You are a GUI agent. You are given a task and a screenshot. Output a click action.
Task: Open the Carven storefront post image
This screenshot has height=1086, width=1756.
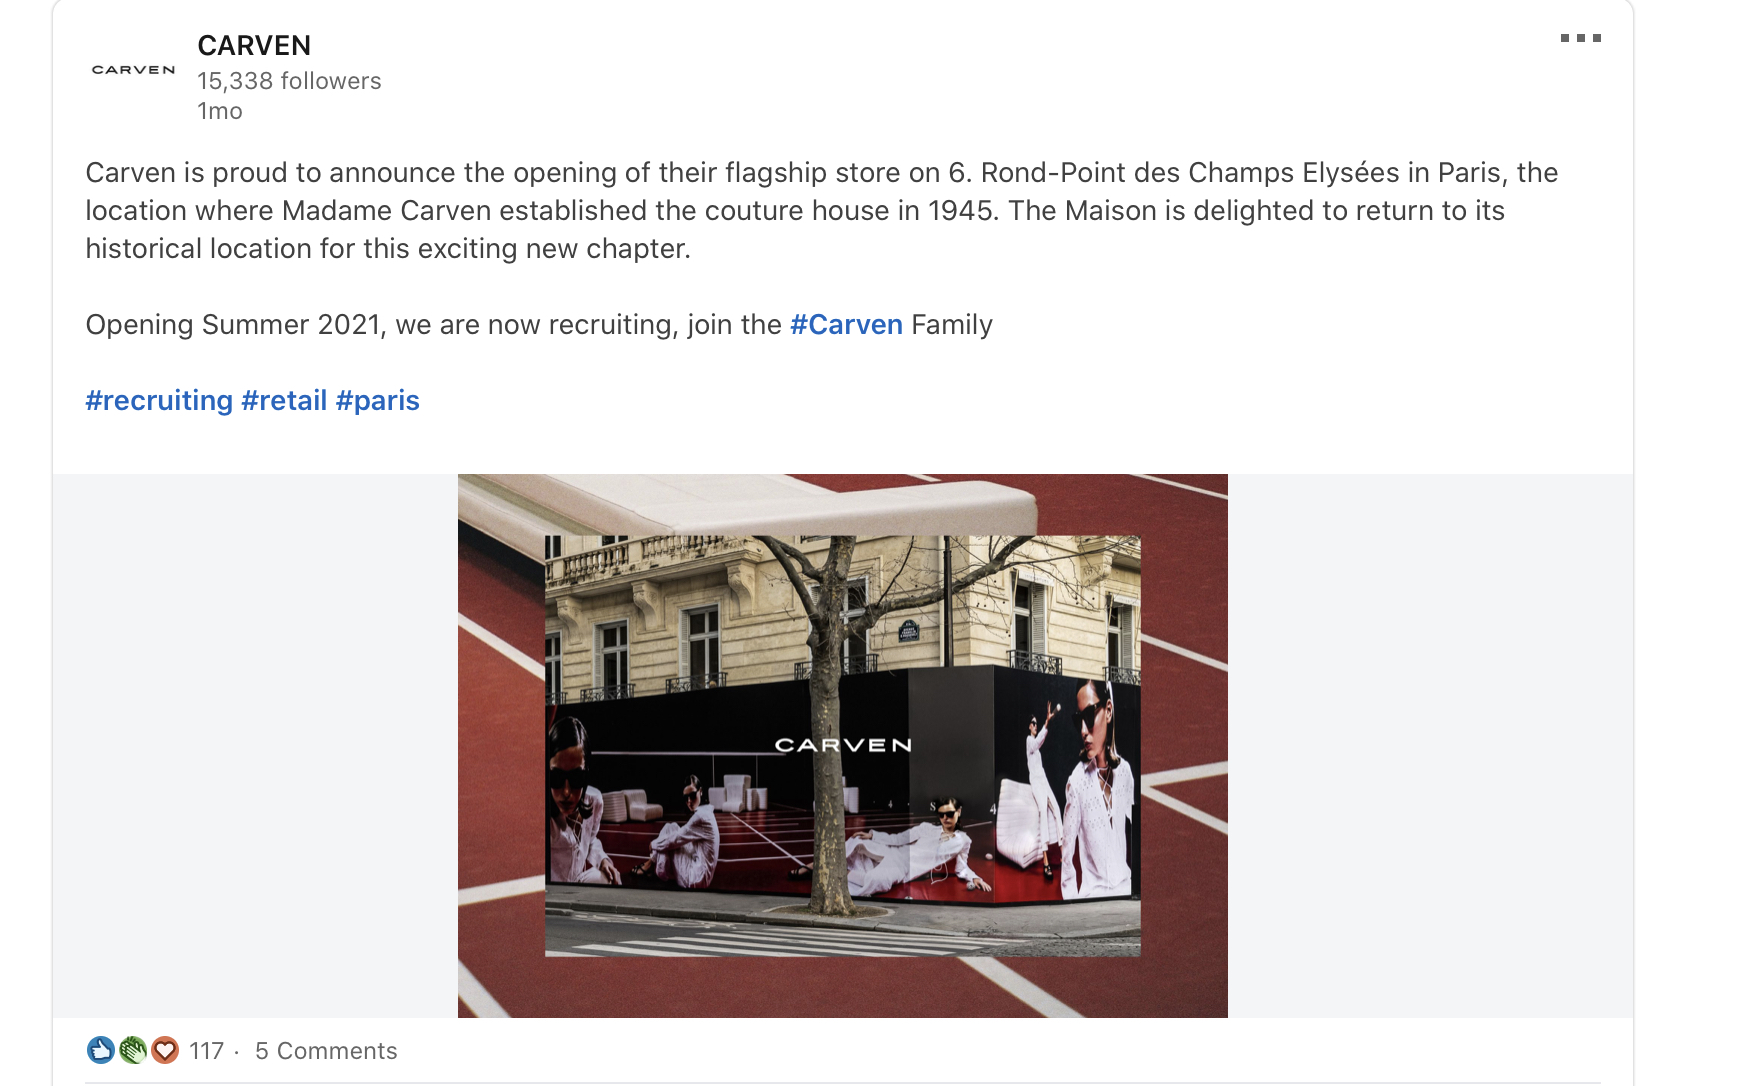click(x=843, y=746)
